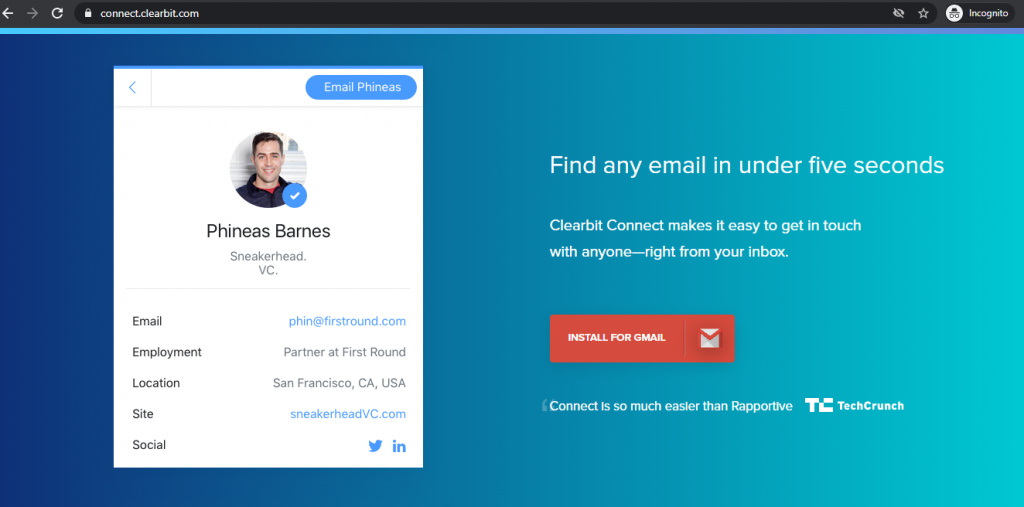Image resolution: width=1024 pixels, height=507 pixels.
Task: Click the name Phineas Barnes
Action: 268,231
